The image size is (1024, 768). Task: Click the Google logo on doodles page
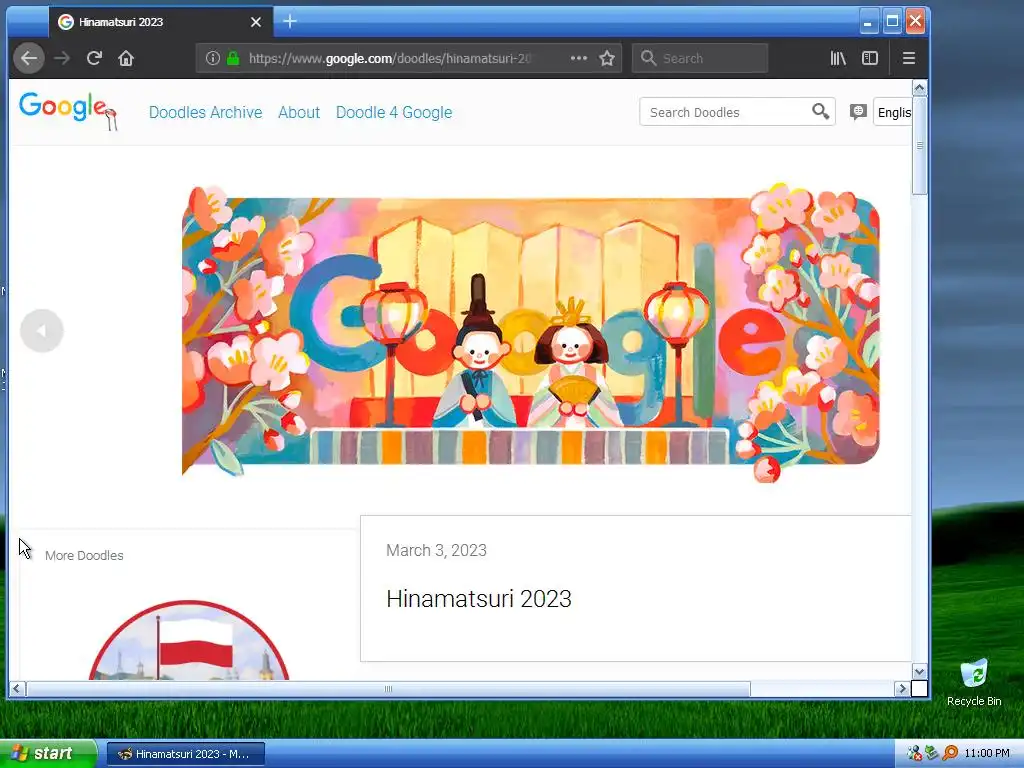68,111
